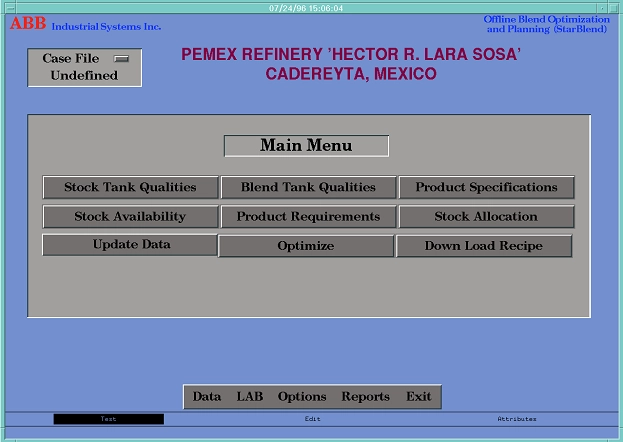Click the 'Undefined' case file value
Viewport: 623px width, 442px height.
(x=84, y=76)
